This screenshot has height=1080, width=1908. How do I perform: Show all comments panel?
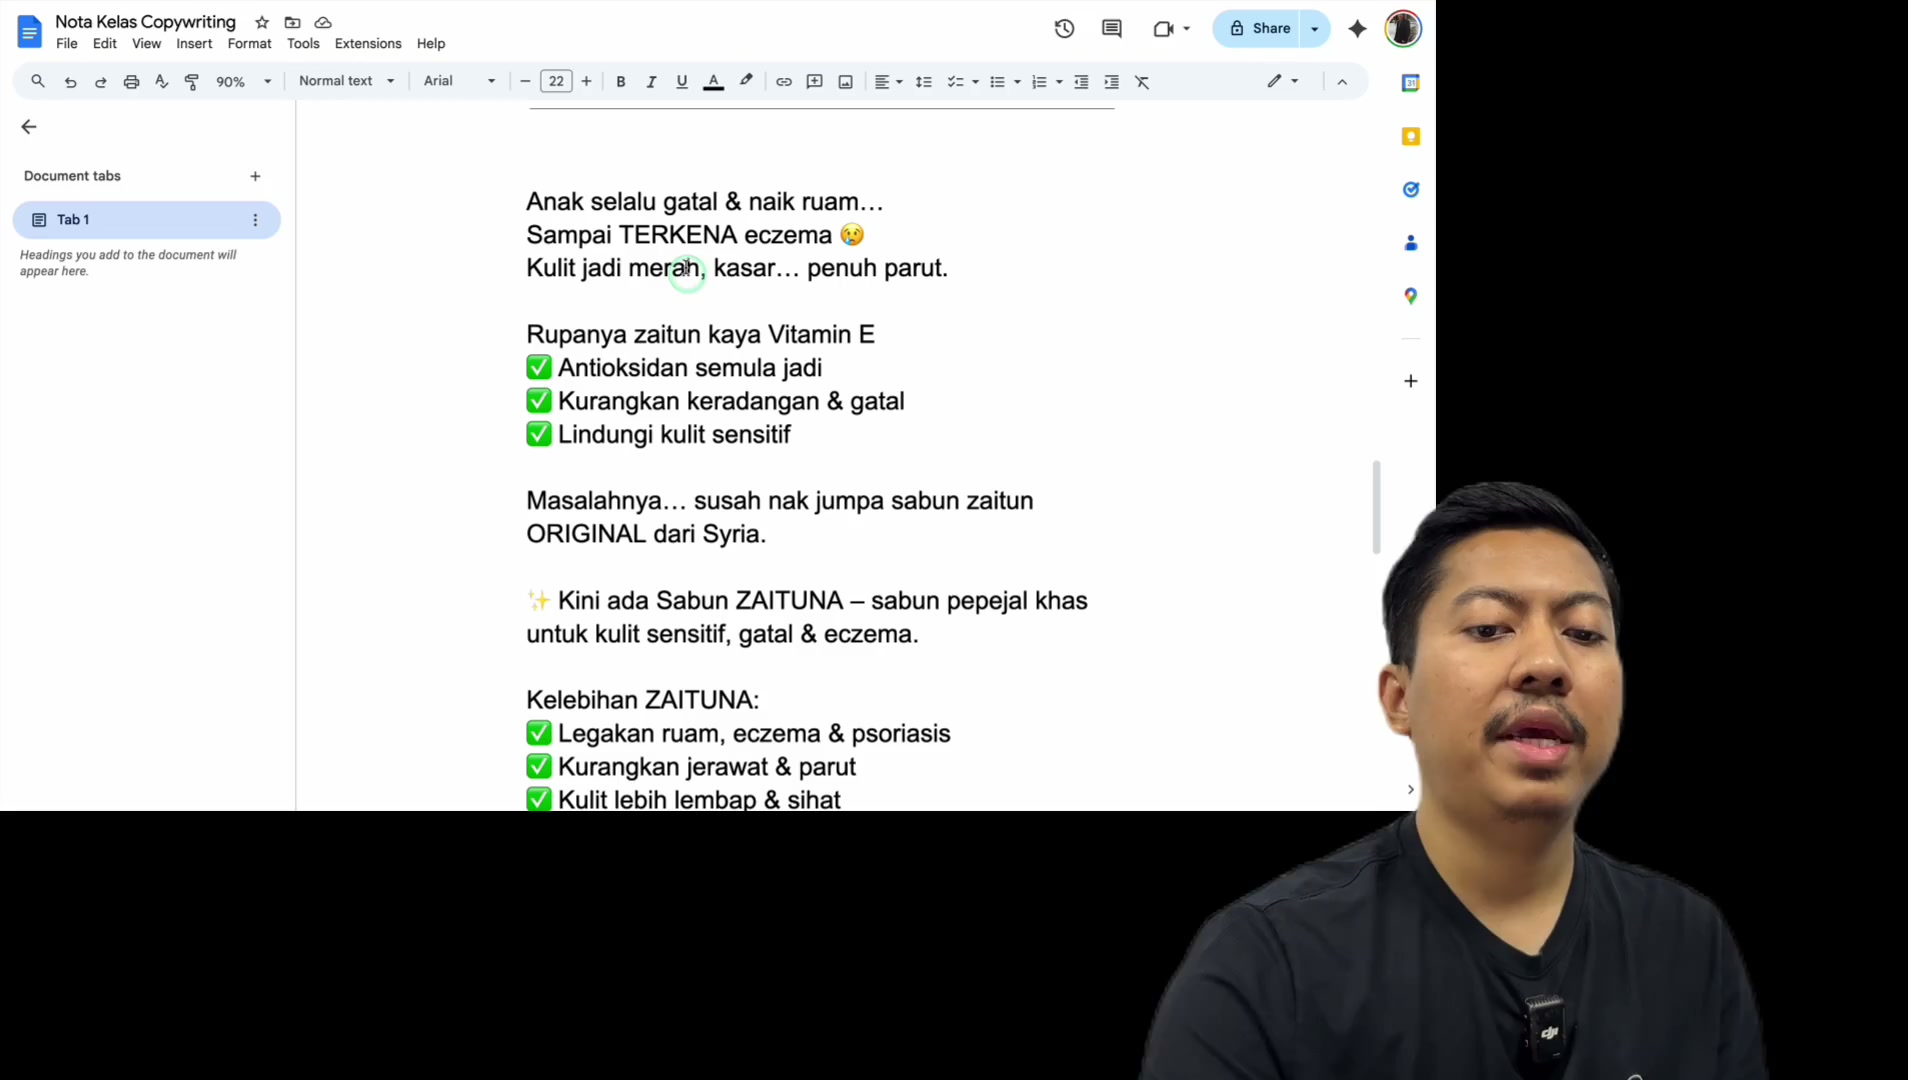click(1112, 29)
